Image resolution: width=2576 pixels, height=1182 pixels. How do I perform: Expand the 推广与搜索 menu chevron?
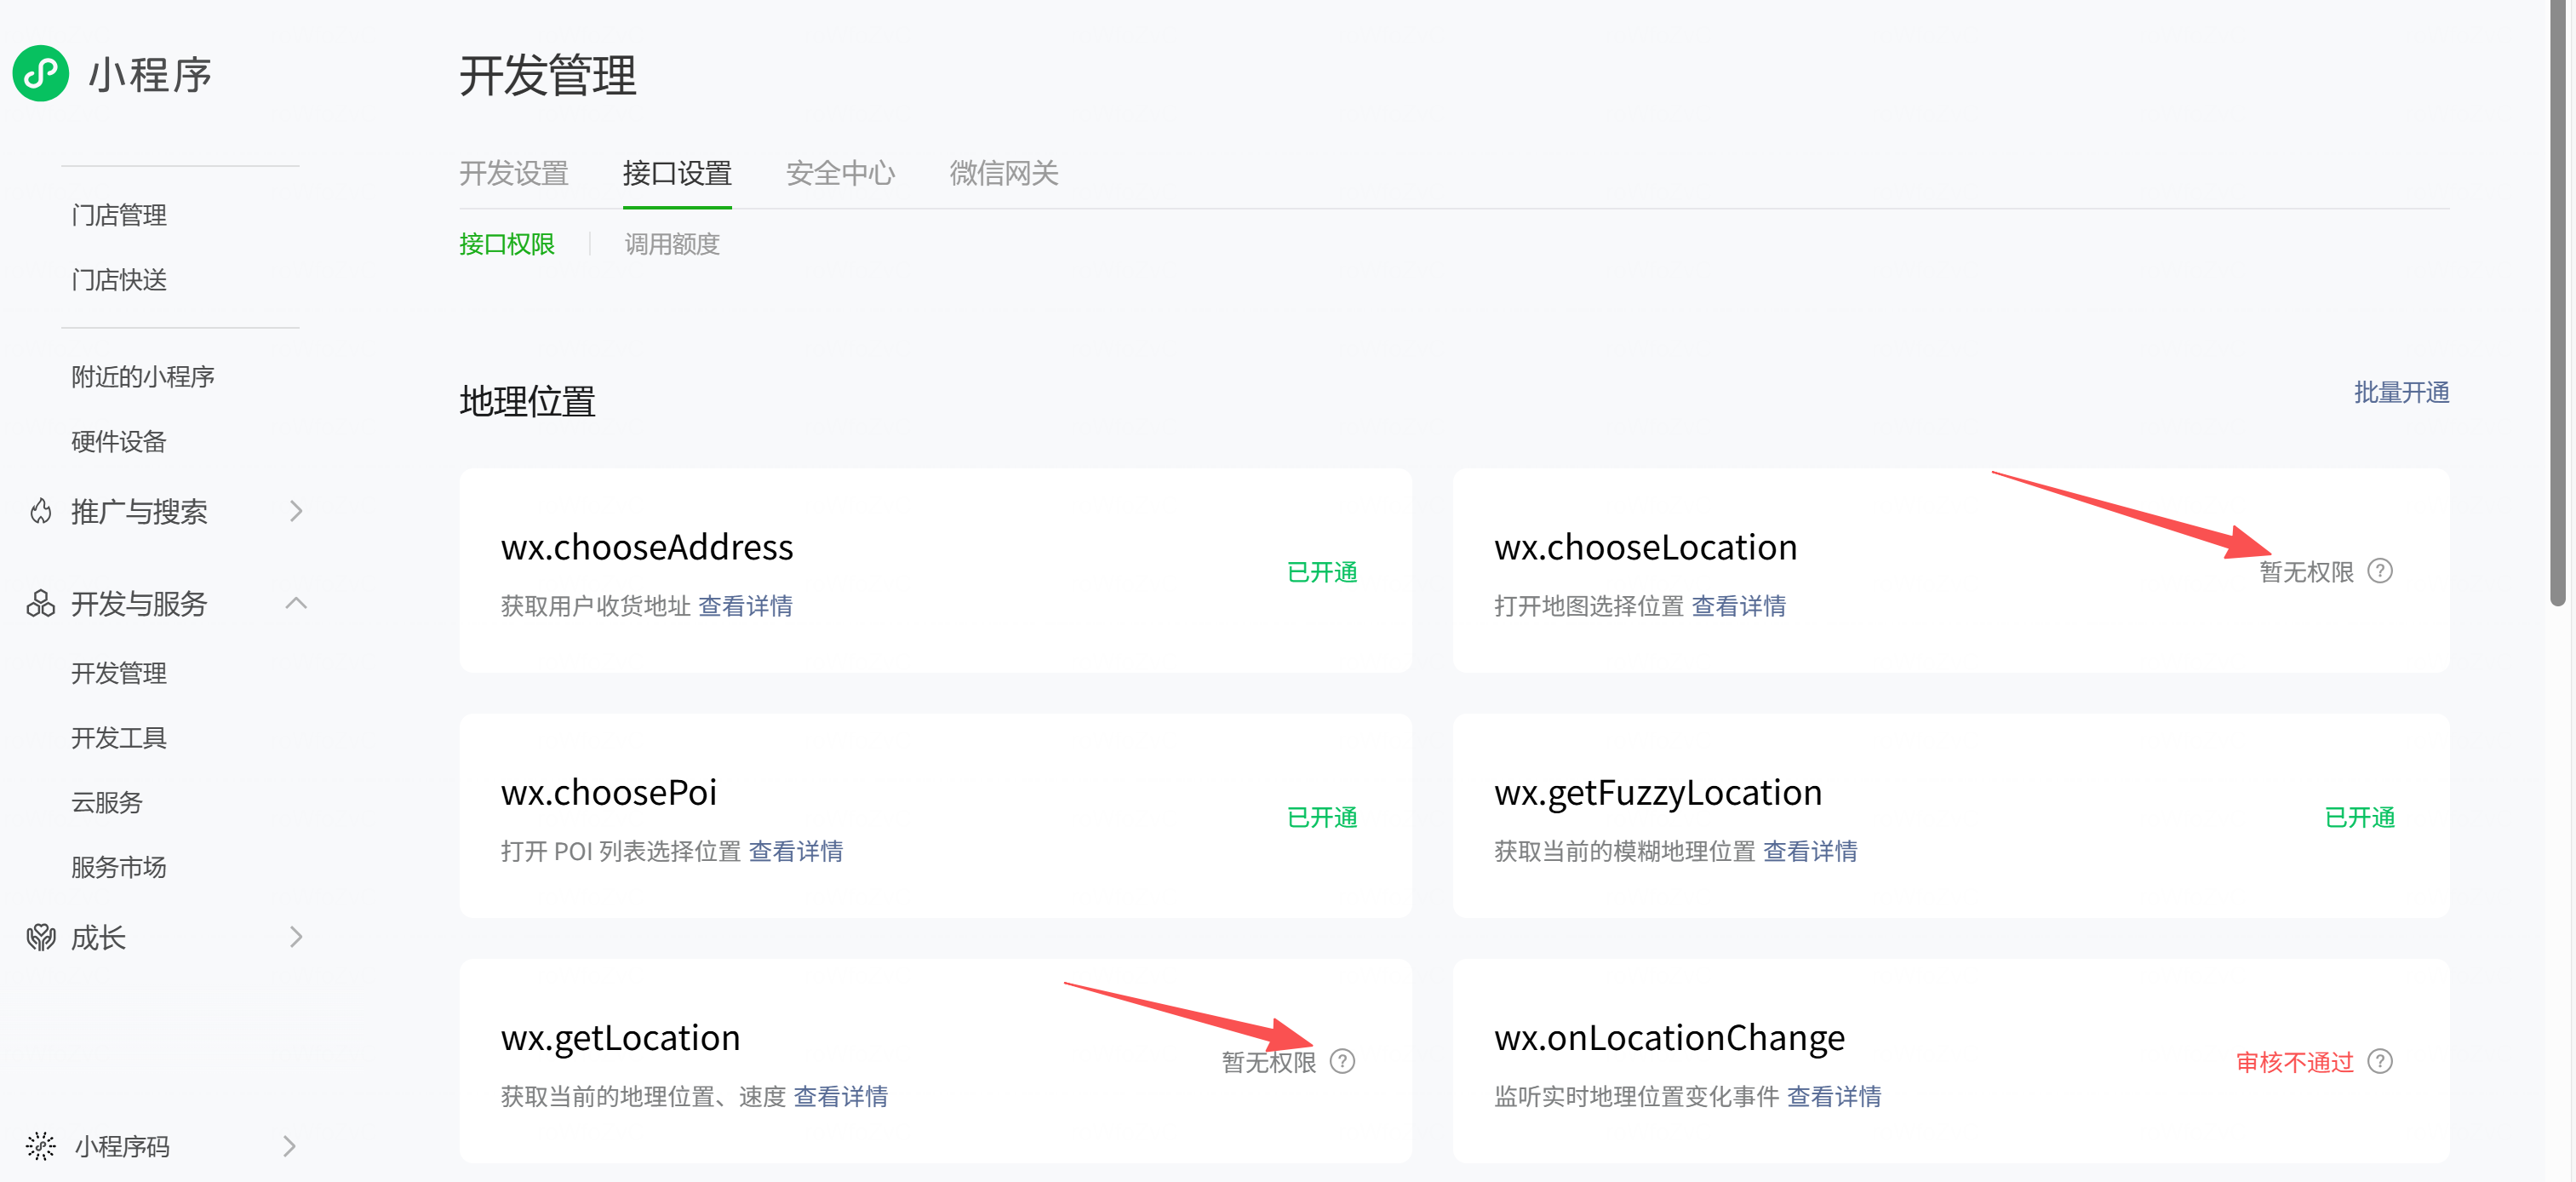click(295, 511)
